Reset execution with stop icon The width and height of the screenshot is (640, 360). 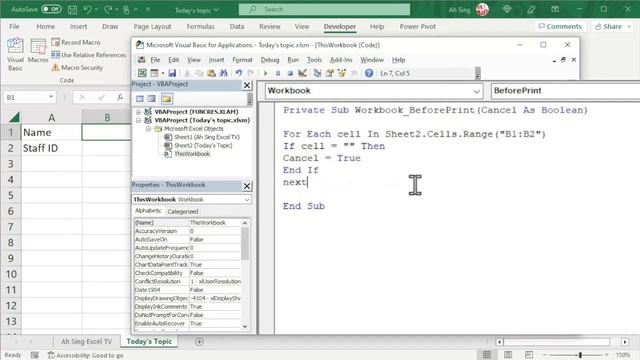pyautogui.click(x=290, y=73)
